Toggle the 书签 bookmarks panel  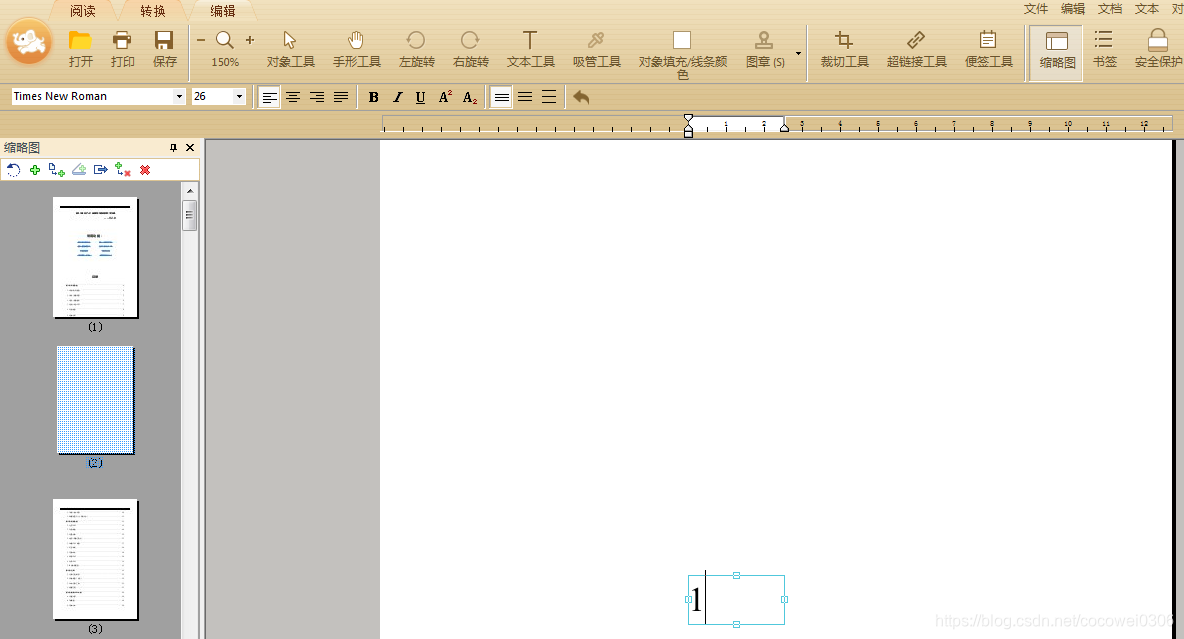coord(1105,49)
